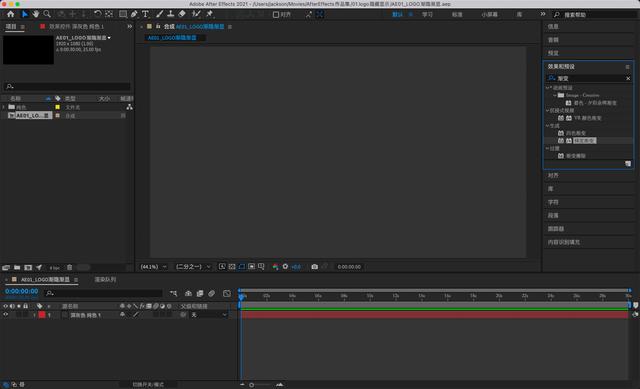Image resolution: width=640 pixels, height=389 pixels.
Task: Select the Puppet Pin tool
Action: point(210,14)
